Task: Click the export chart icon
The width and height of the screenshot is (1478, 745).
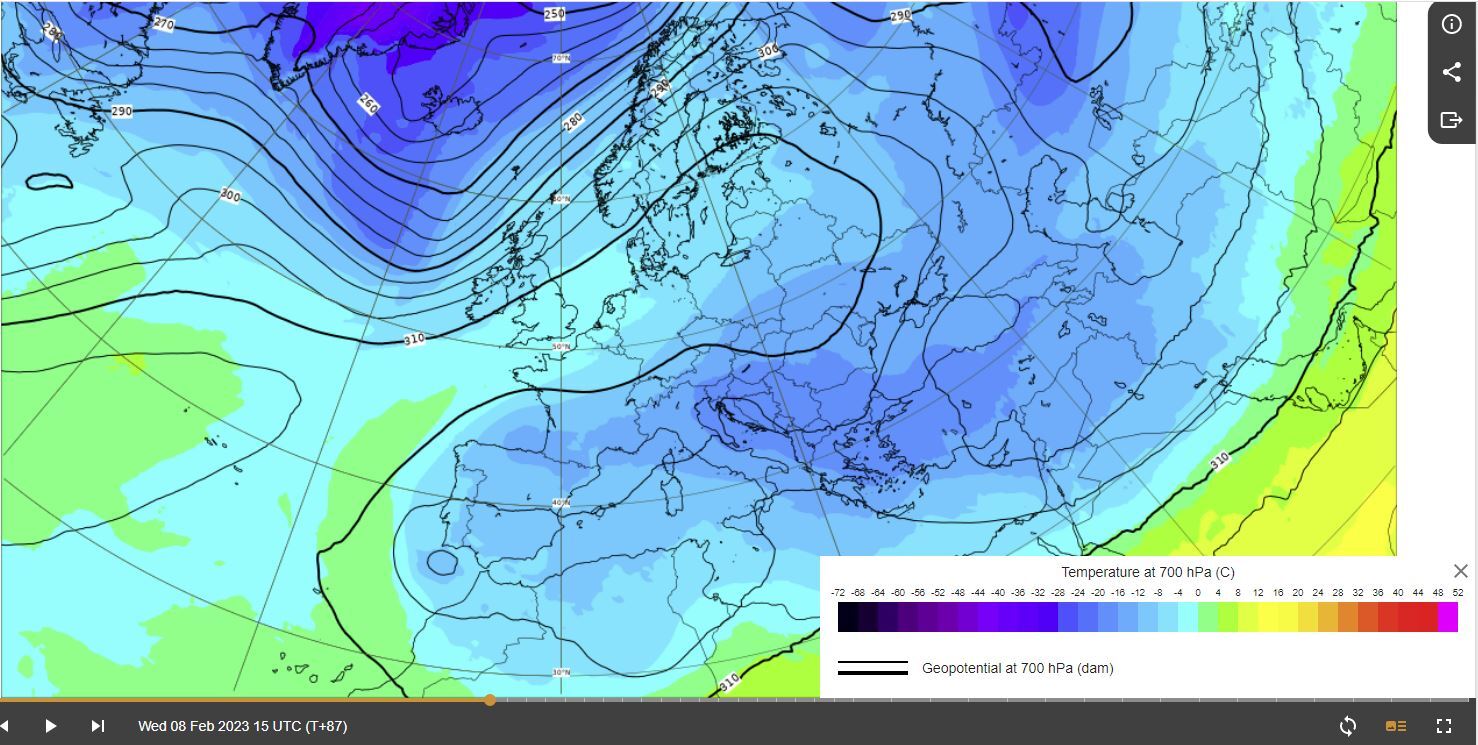Action: tap(1451, 120)
